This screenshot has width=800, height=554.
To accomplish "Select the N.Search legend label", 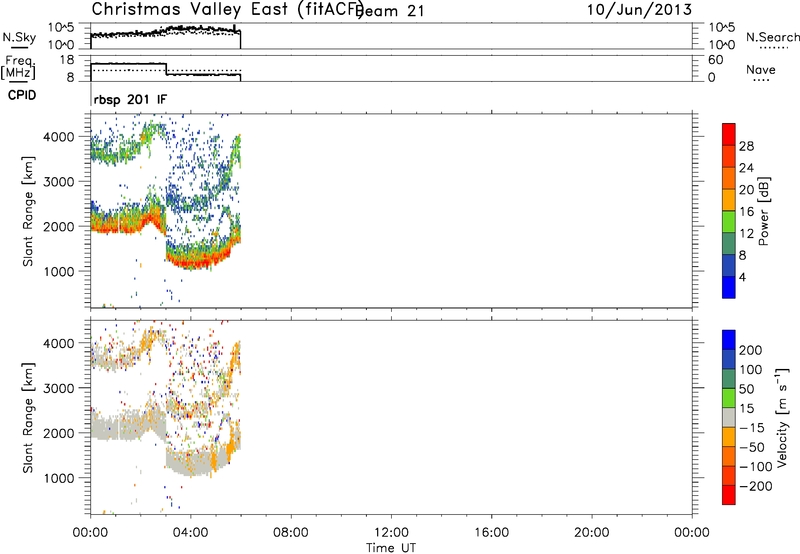I will (x=772, y=37).
